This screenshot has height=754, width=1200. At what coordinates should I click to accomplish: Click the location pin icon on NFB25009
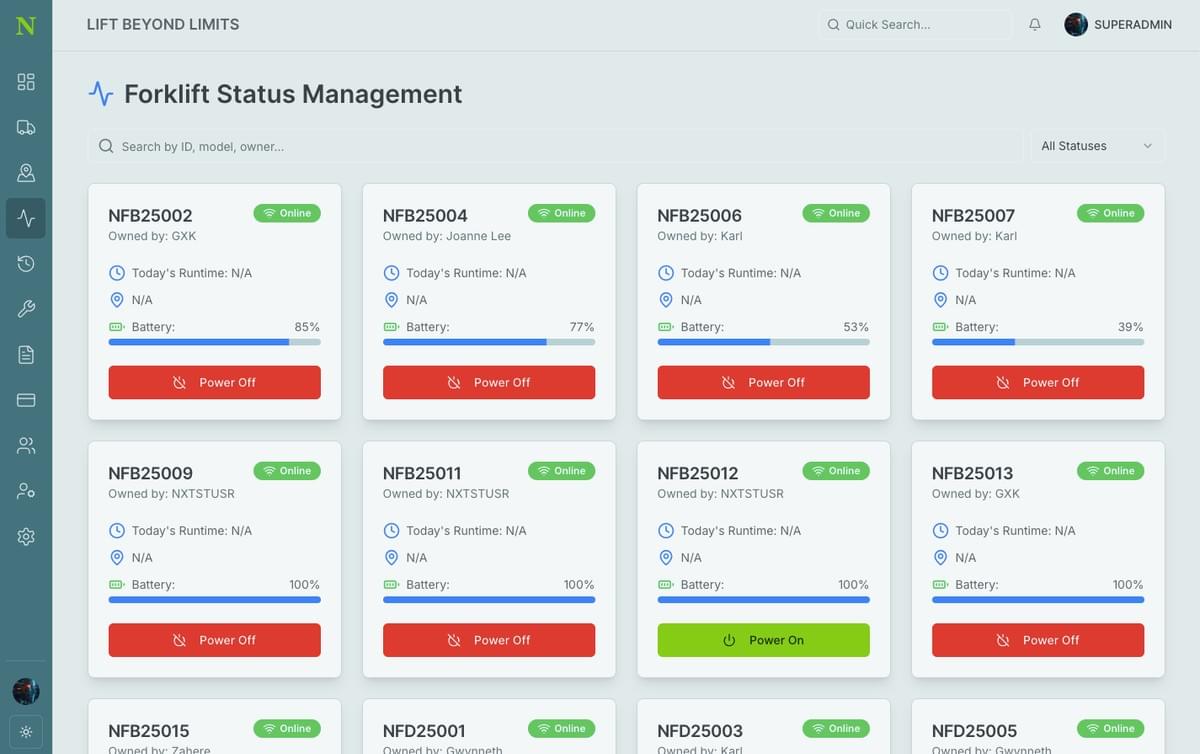(x=116, y=558)
